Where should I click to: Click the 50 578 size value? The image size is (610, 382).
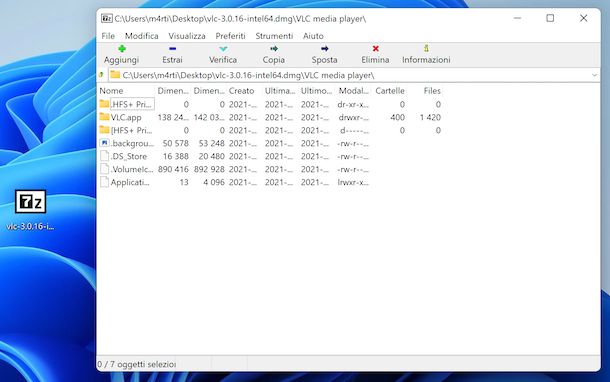pos(175,143)
